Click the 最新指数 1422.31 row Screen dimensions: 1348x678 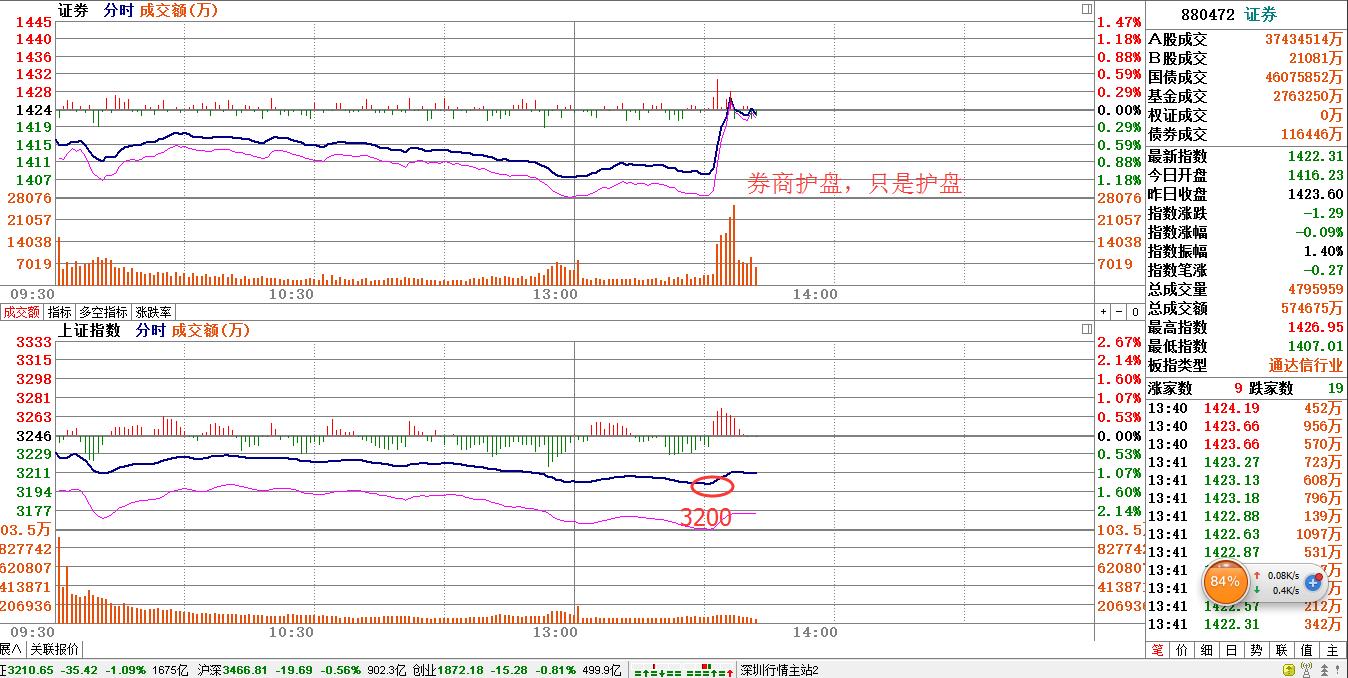pos(1245,156)
